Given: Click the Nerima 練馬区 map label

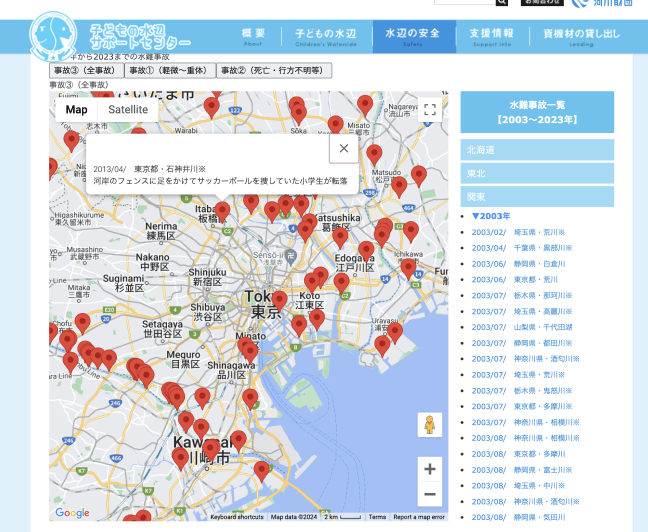Looking at the screenshot, I should pyautogui.click(x=161, y=231).
